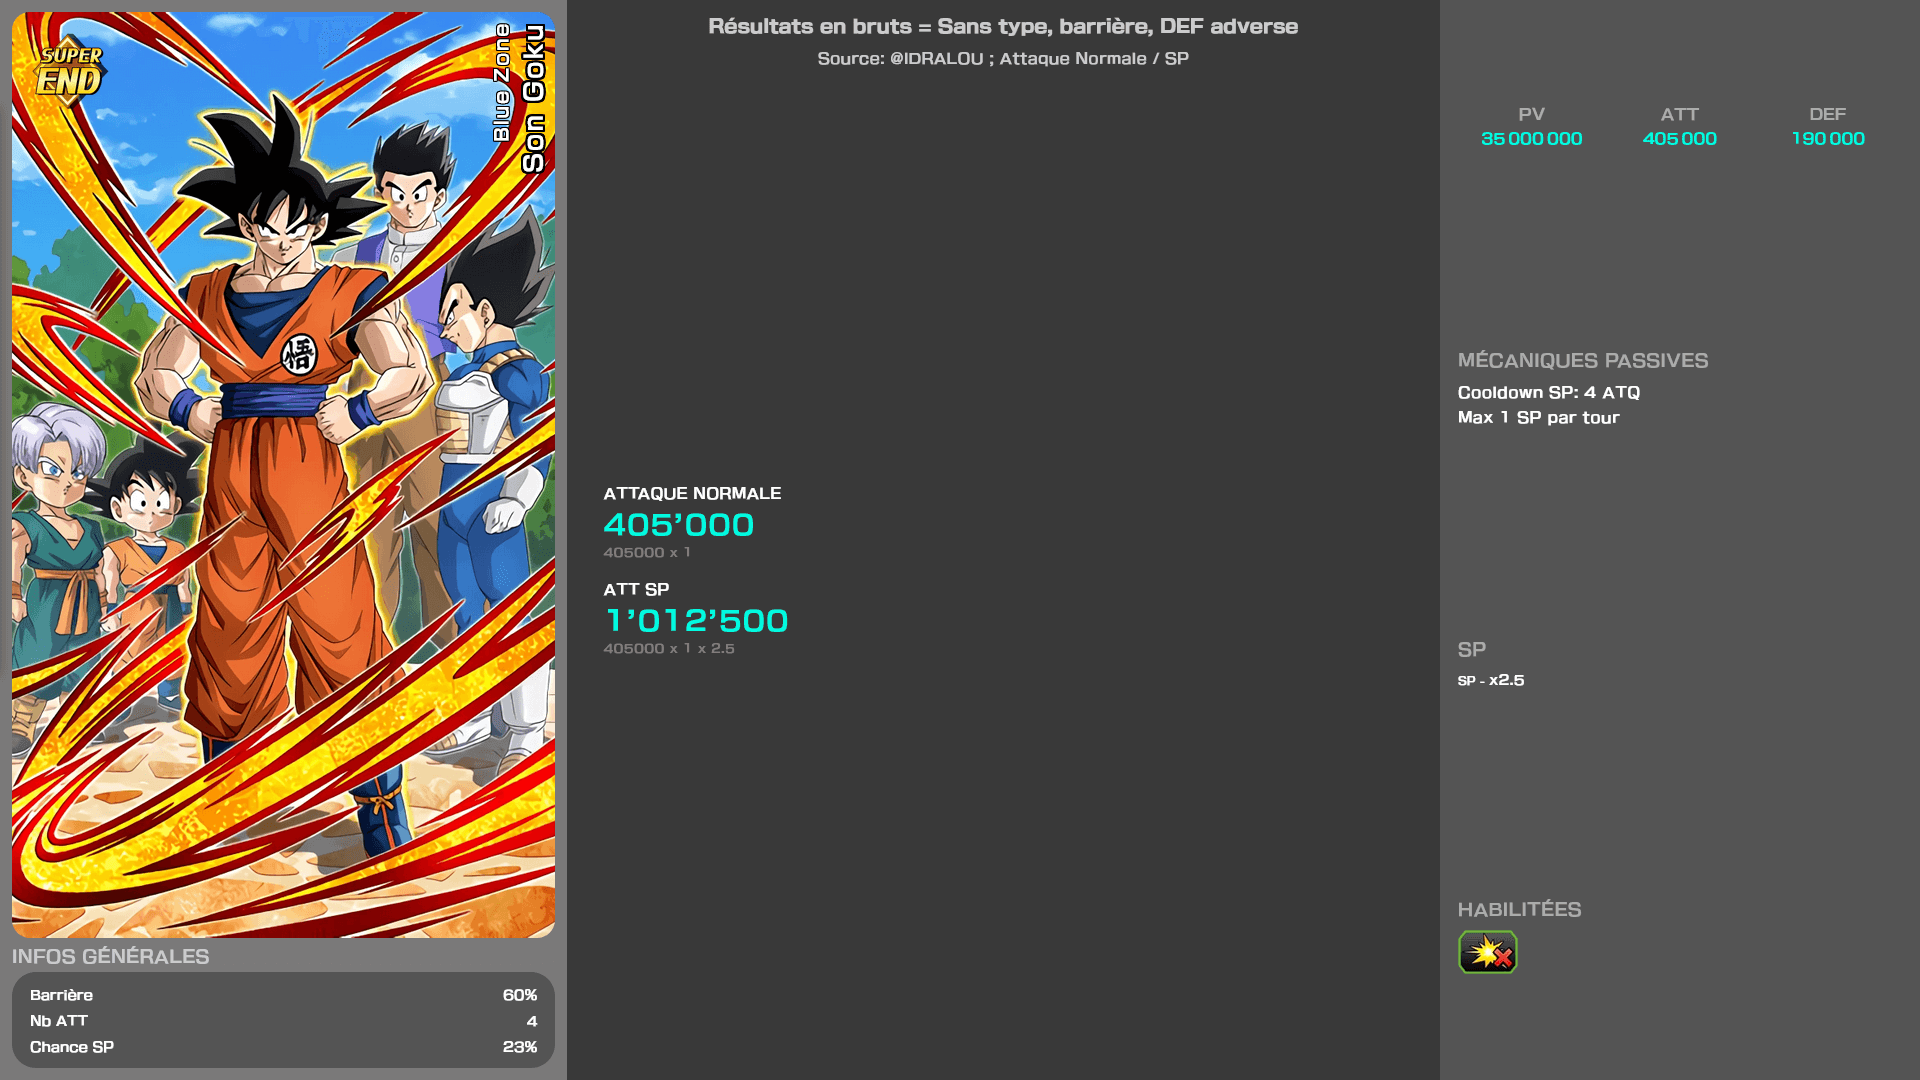The image size is (1920, 1080).
Task: Click the PV value 35 000 000
Action: (1531, 139)
